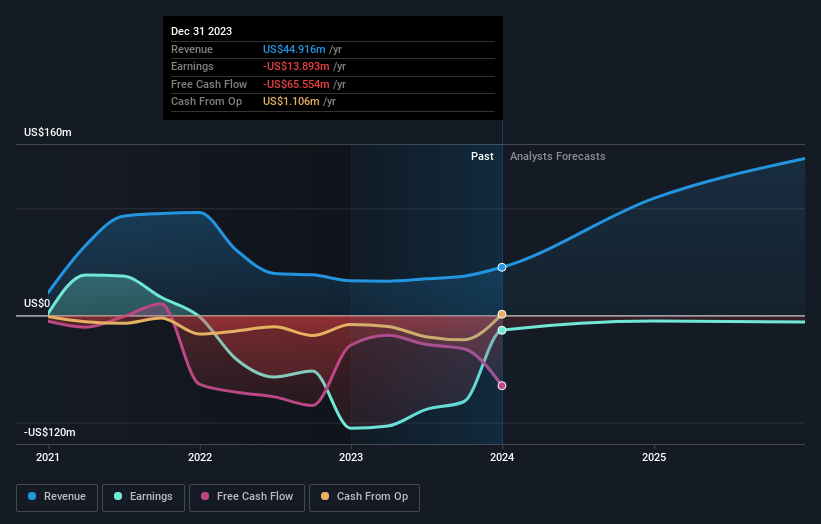Viewport: 821px width, 524px height.
Task: Click the Past label
Action: pos(482,157)
